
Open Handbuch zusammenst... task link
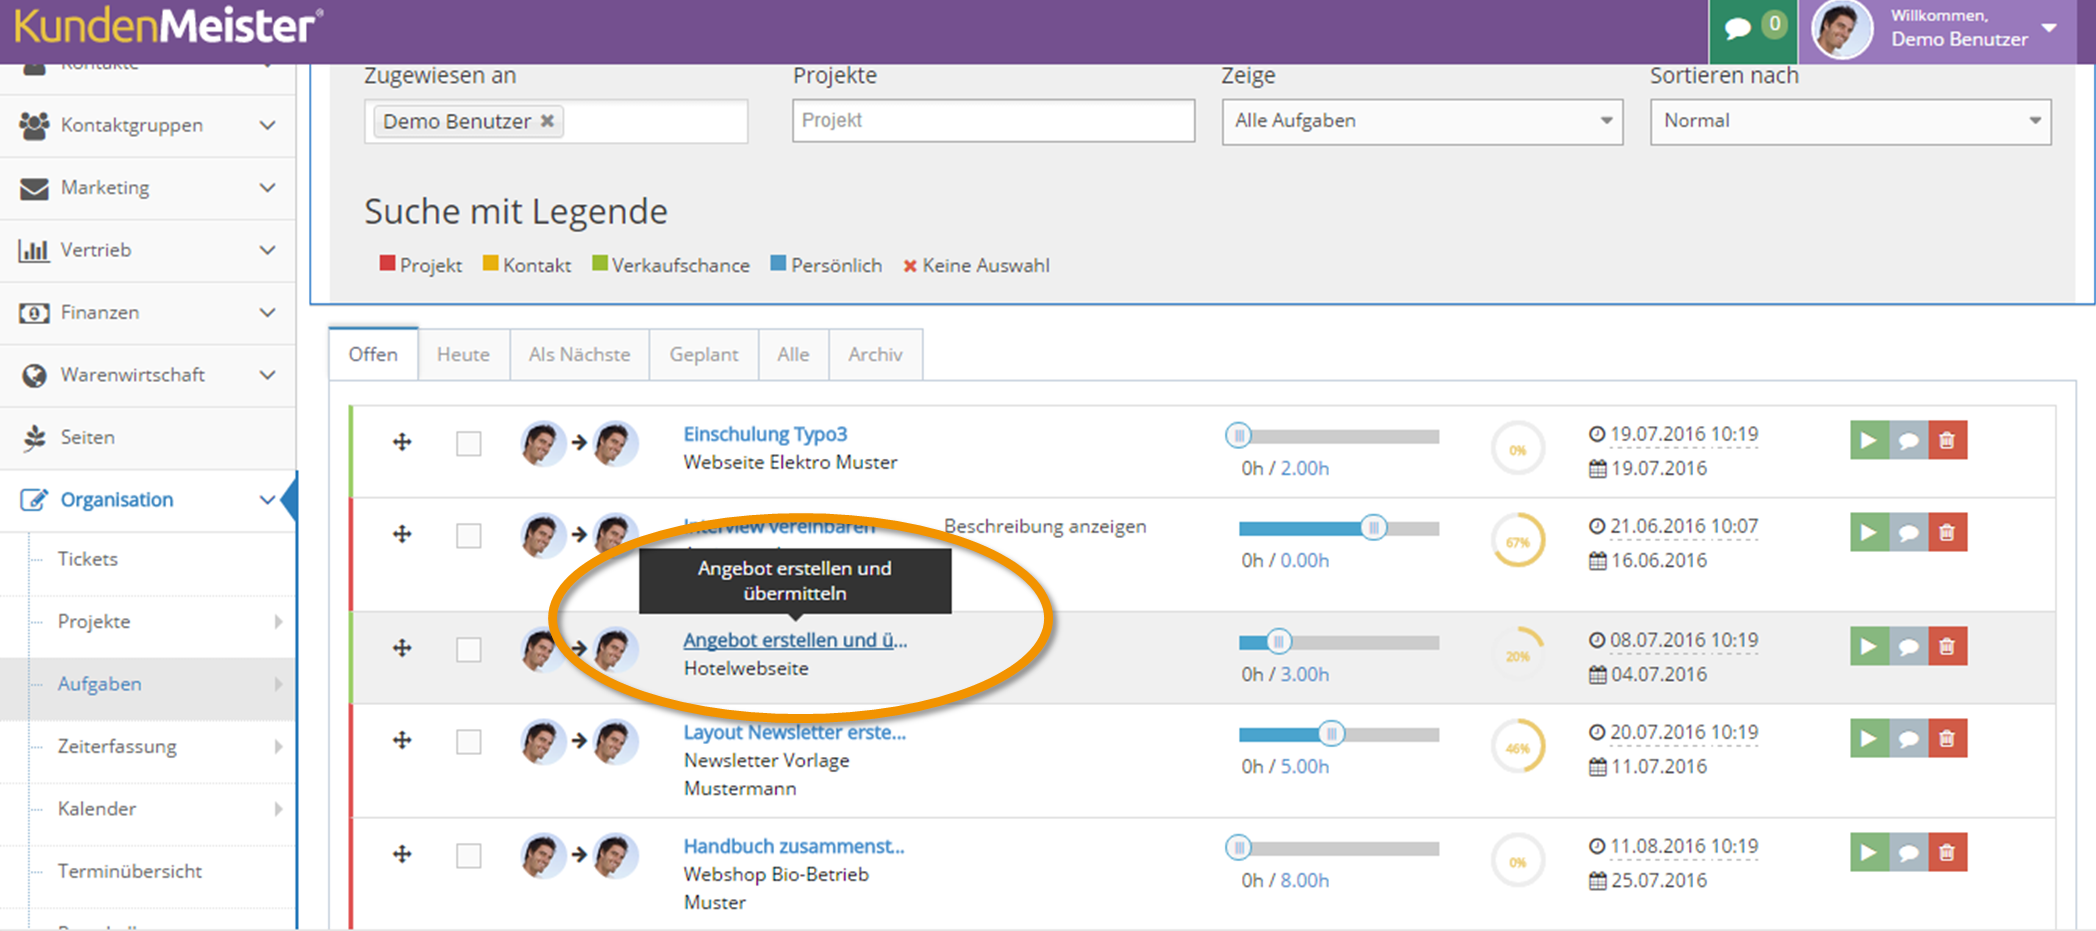point(793,846)
